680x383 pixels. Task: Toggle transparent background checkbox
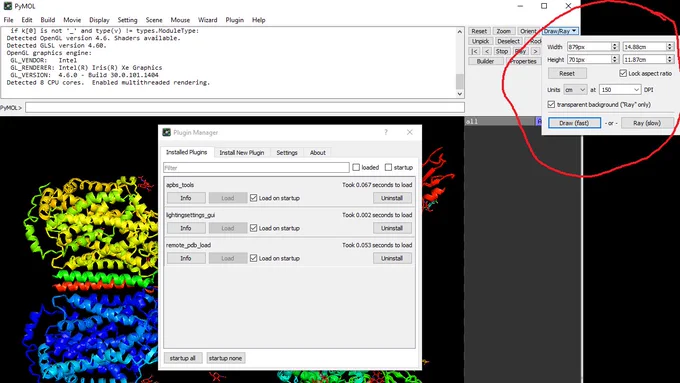coord(551,105)
